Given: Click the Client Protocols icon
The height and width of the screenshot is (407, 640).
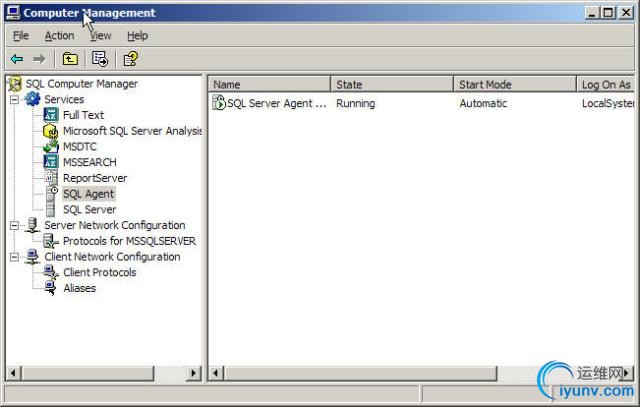Looking at the screenshot, I should click(51, 272).
